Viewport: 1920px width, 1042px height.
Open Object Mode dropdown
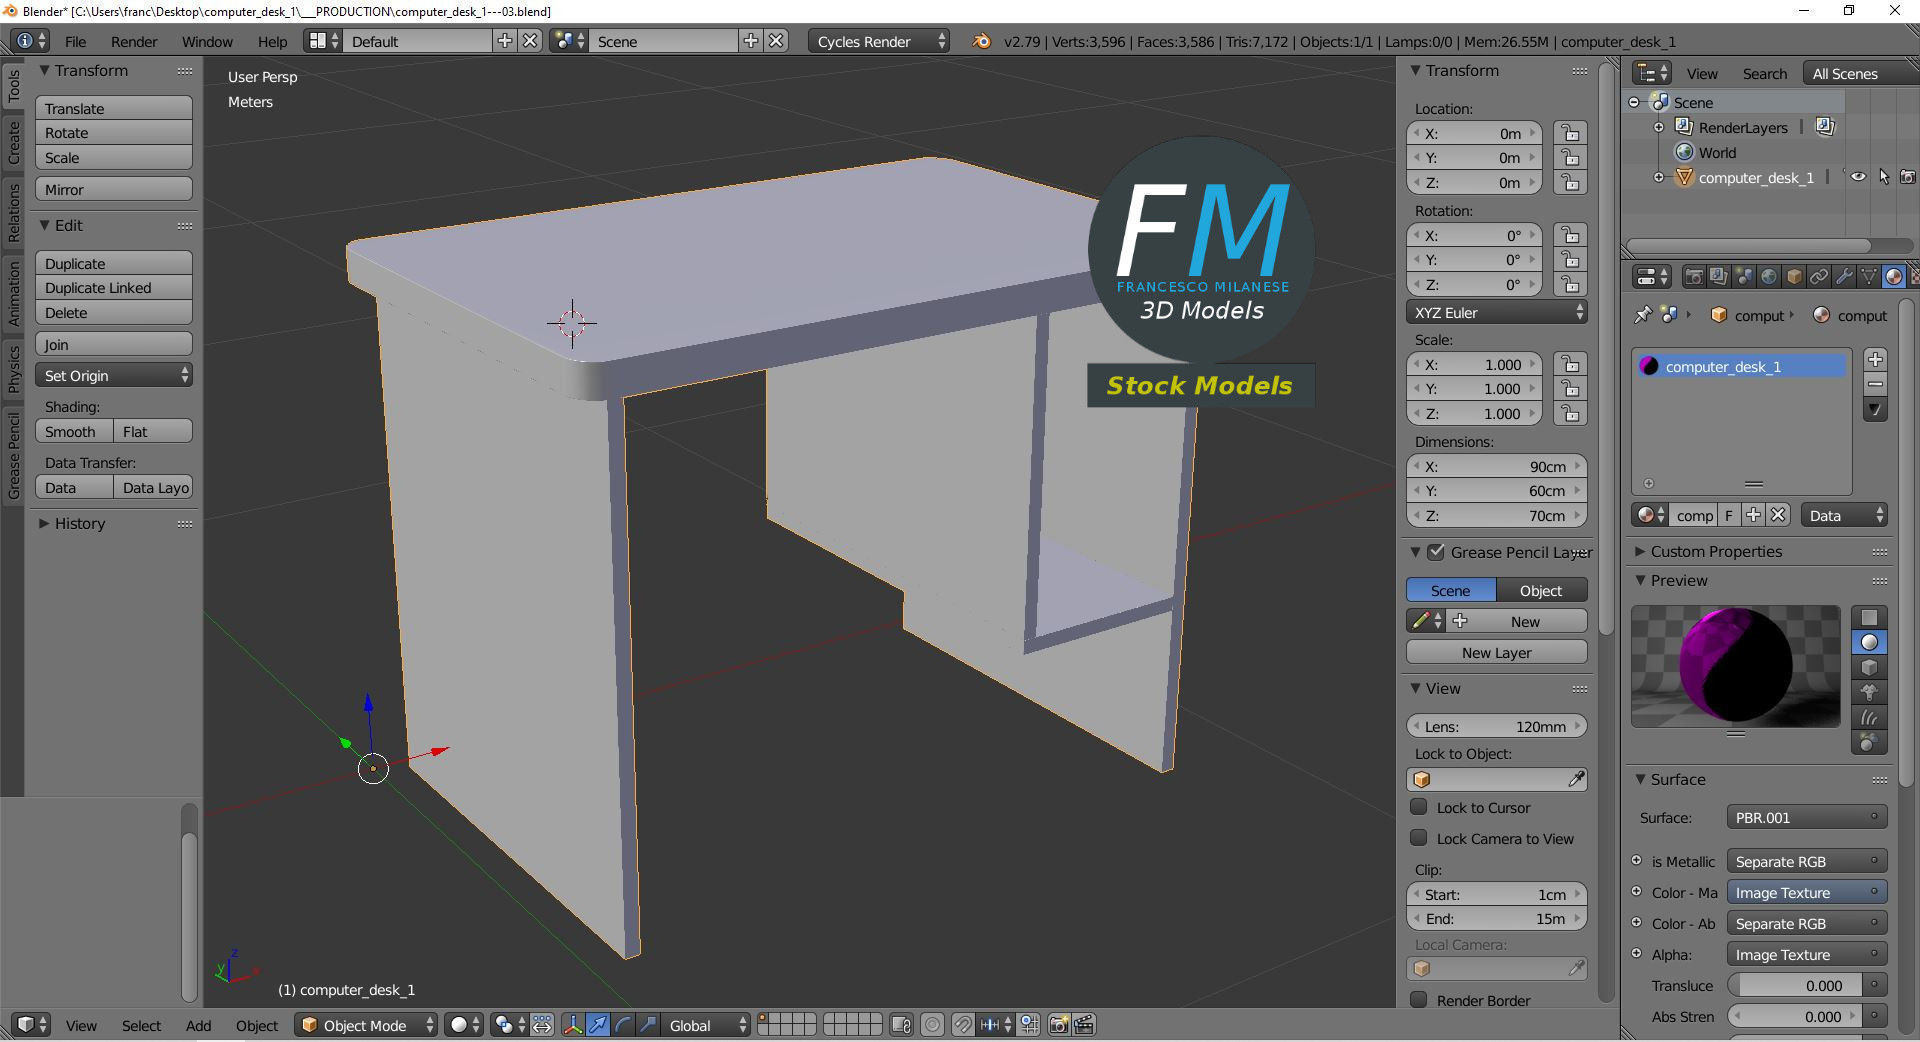click(366, 1025)
